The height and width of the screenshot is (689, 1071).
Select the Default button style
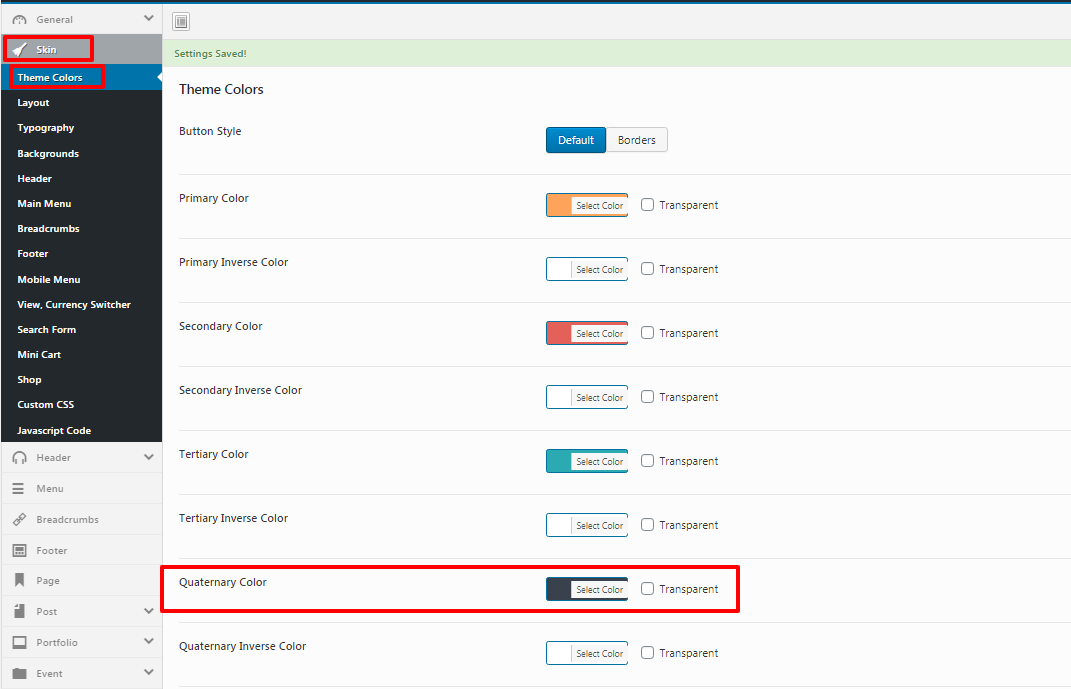(x=576, y=140)
